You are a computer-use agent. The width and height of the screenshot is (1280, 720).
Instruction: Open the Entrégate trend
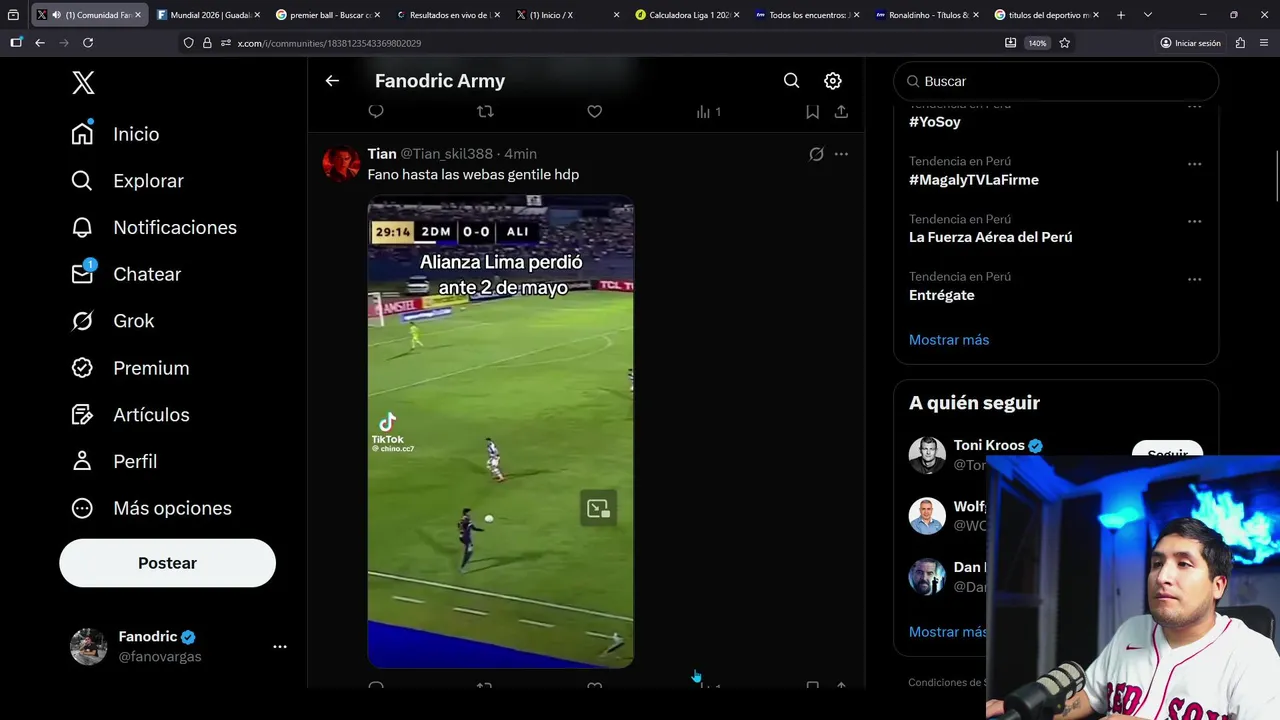pyautogui.click(x=941, y=295)
